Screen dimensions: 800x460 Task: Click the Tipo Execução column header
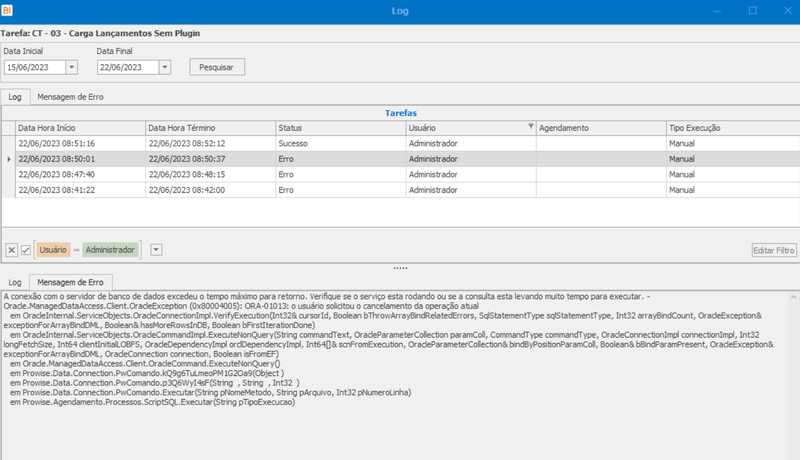(733, 128)
